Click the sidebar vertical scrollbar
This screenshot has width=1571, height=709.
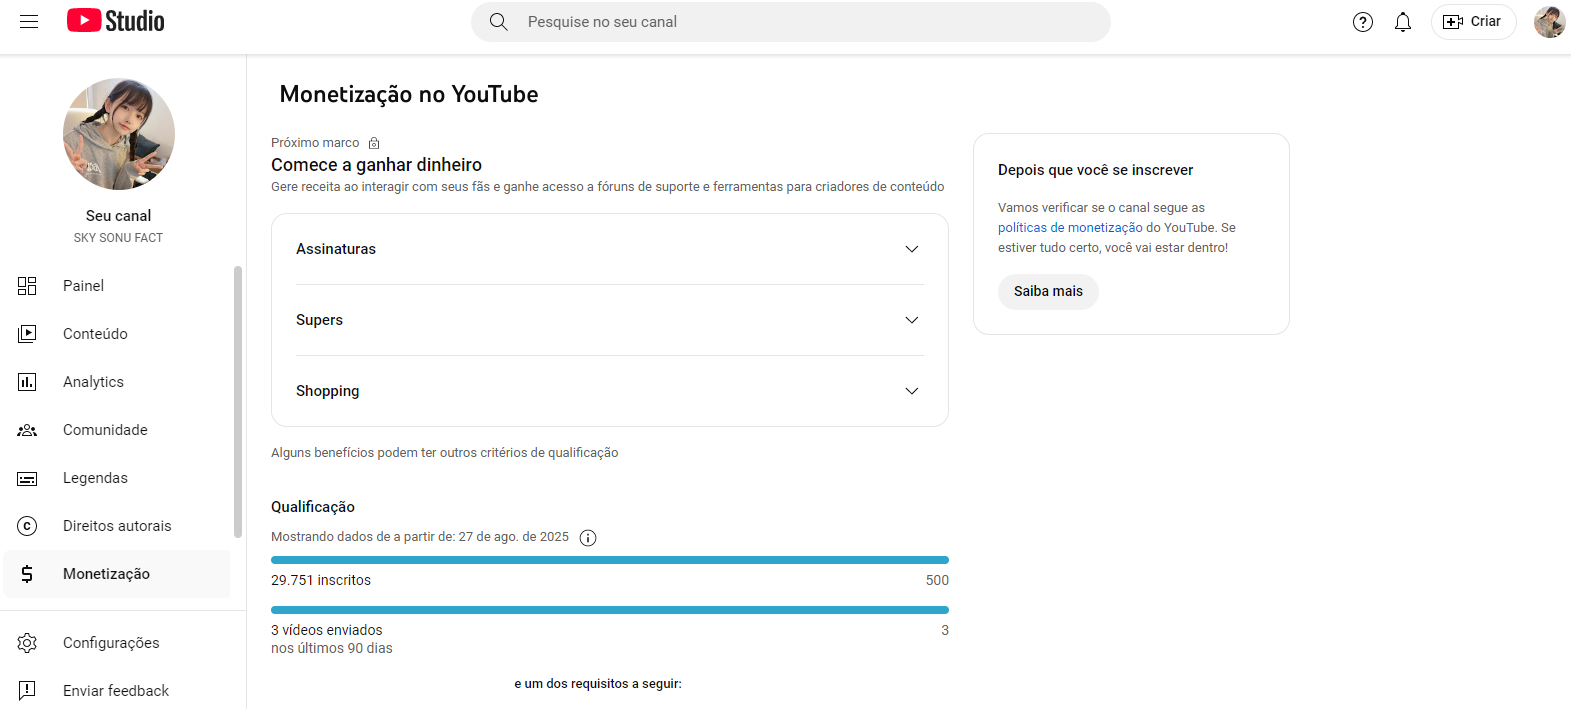238,402
